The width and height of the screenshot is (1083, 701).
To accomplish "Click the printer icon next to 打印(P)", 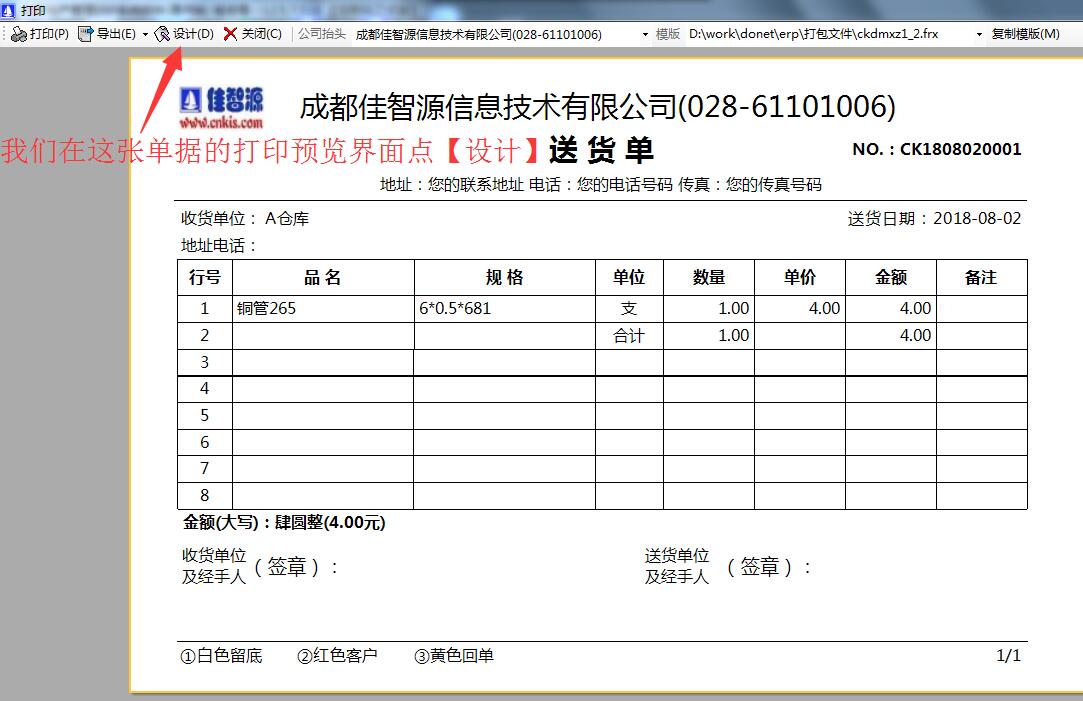I will [x=19, y=33].
